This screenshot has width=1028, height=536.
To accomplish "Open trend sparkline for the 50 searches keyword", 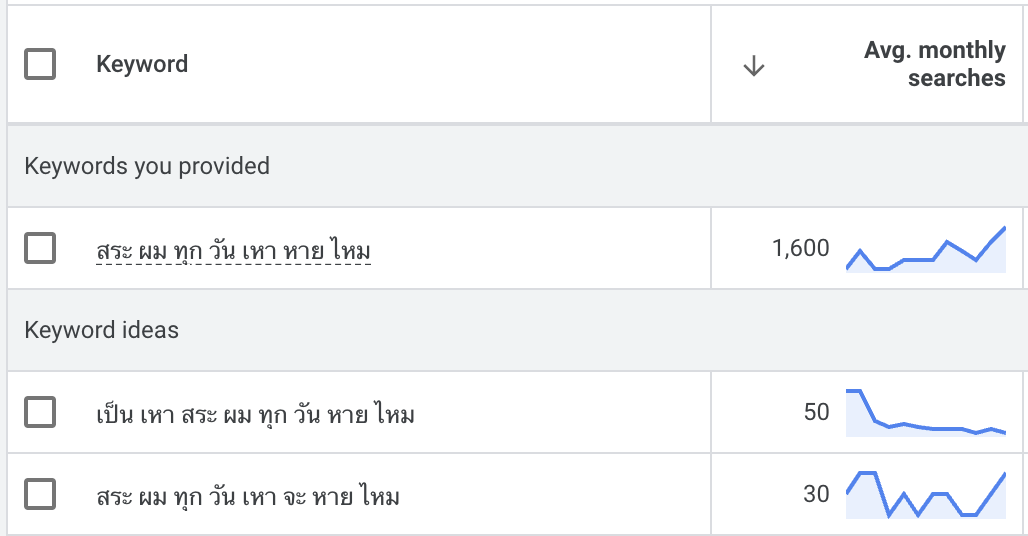I will pyautogui.click(x=925, y=414).
